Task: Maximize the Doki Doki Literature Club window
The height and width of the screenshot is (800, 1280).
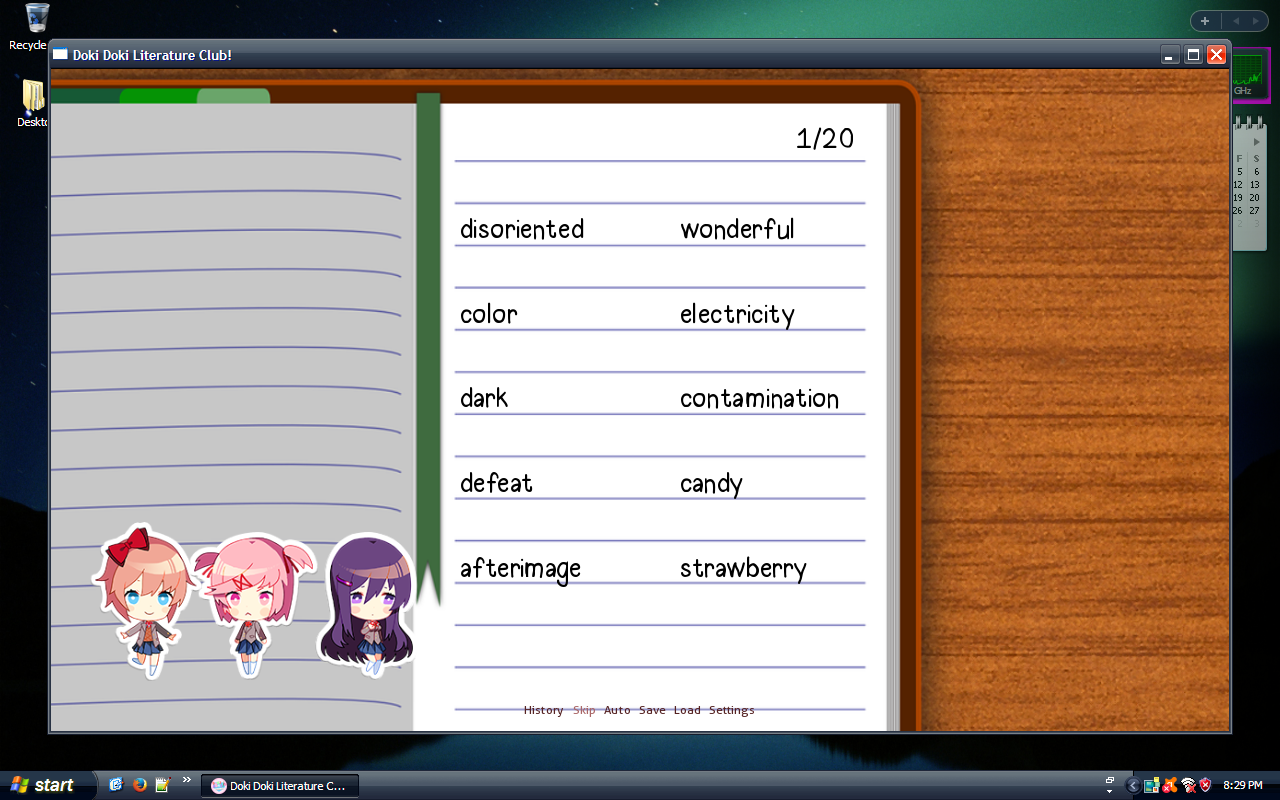Action: (1193, 55)
